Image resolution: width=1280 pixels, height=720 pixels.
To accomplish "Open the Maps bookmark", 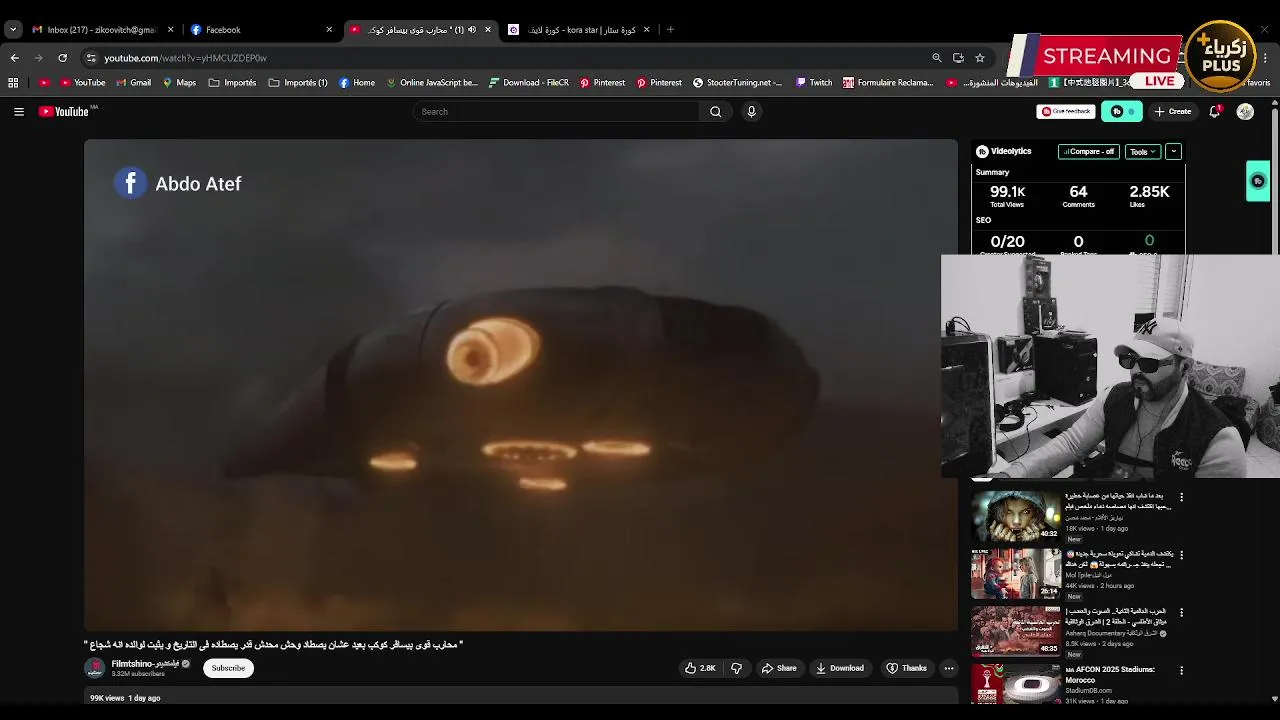I will click(x=179, y=83).
